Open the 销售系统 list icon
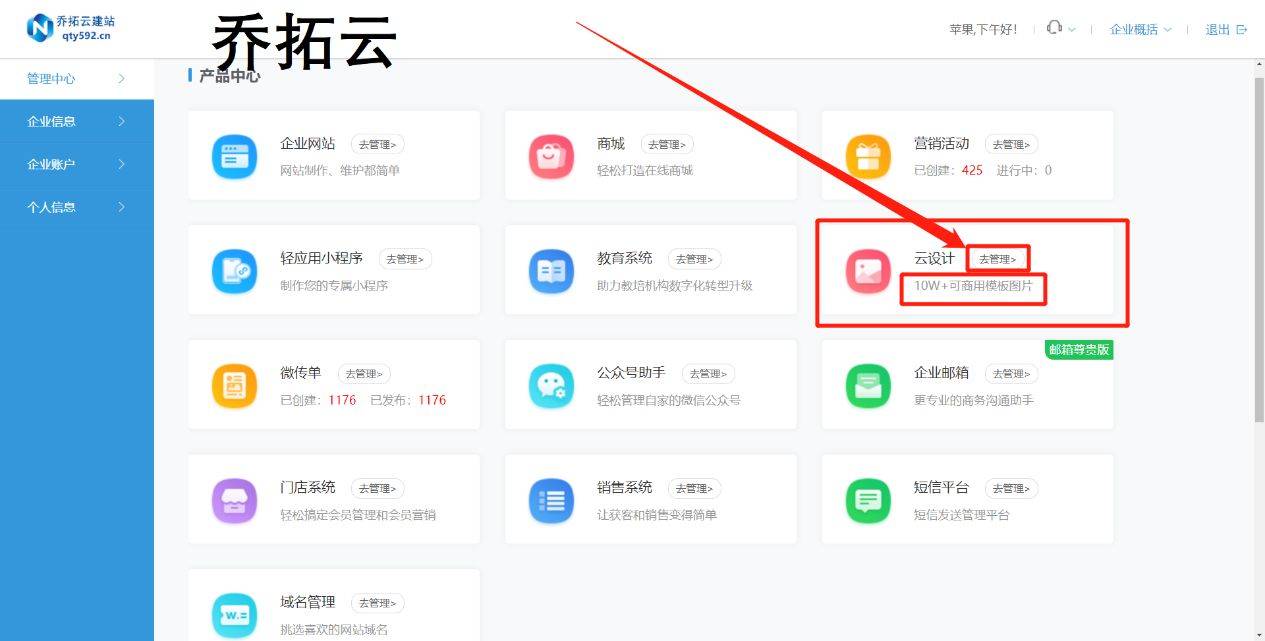The height and width of the screenshot is (641, 1265). [551, 502]
